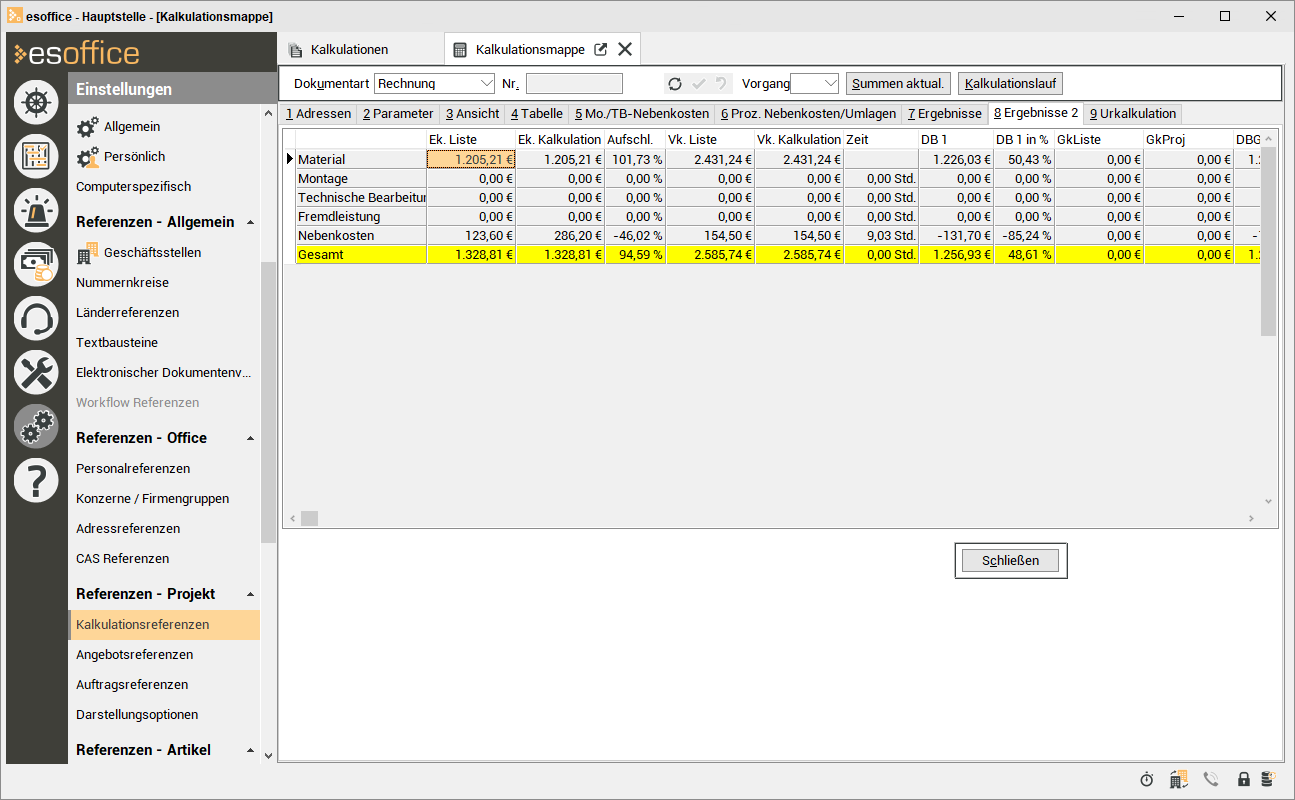Open the ship's wheel module in sidebar
This screenshot has height=800, width=1295.
(x=36, y=102)
